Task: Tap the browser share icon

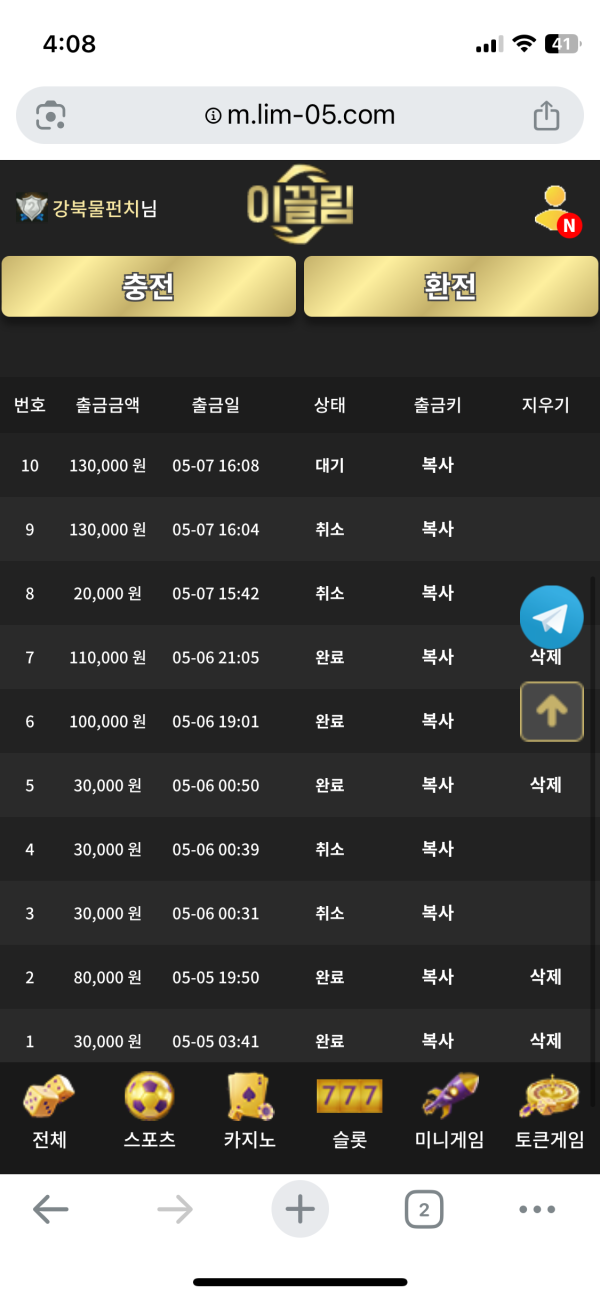Action: [546, 116]
